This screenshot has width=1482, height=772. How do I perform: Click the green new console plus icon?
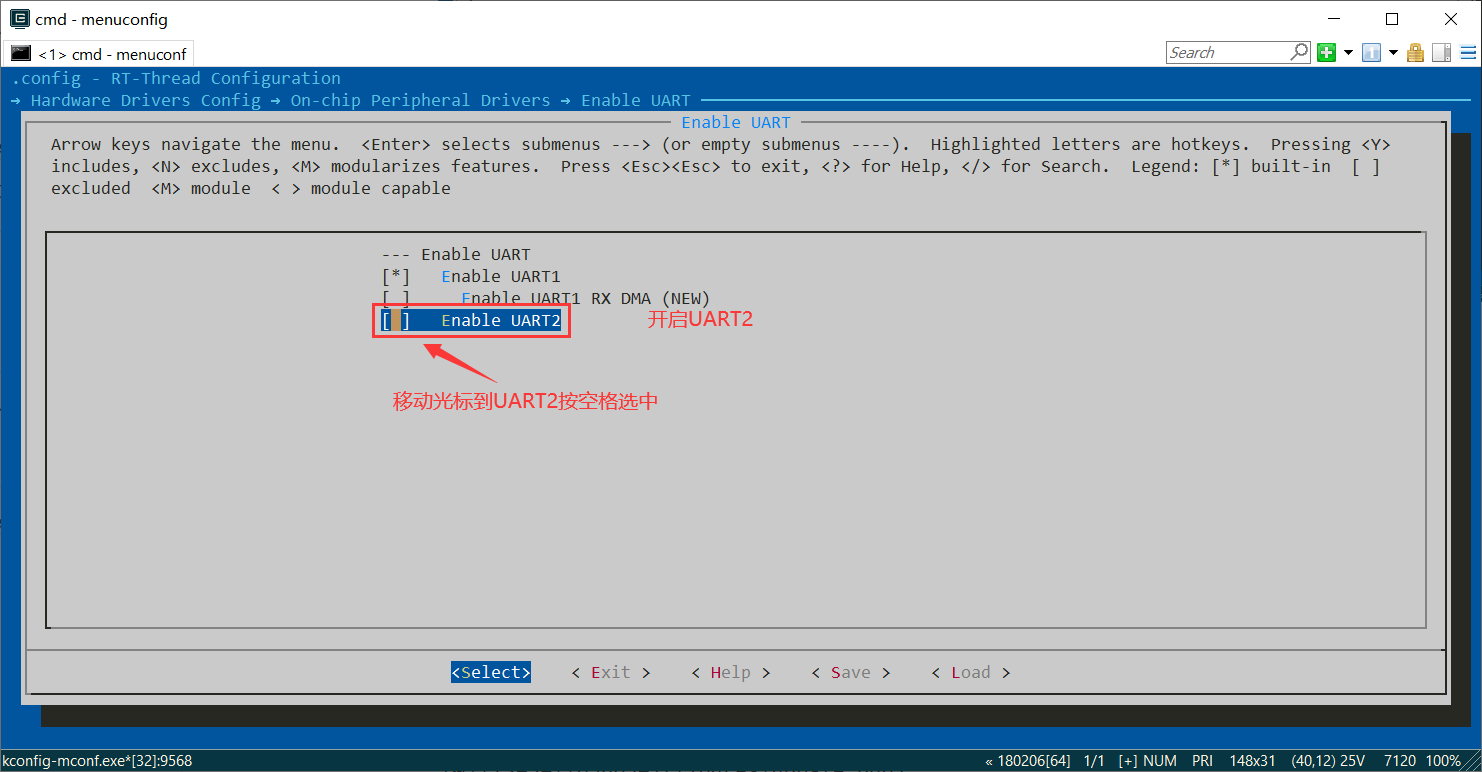pyautogui.click(x=1326, y=53)
